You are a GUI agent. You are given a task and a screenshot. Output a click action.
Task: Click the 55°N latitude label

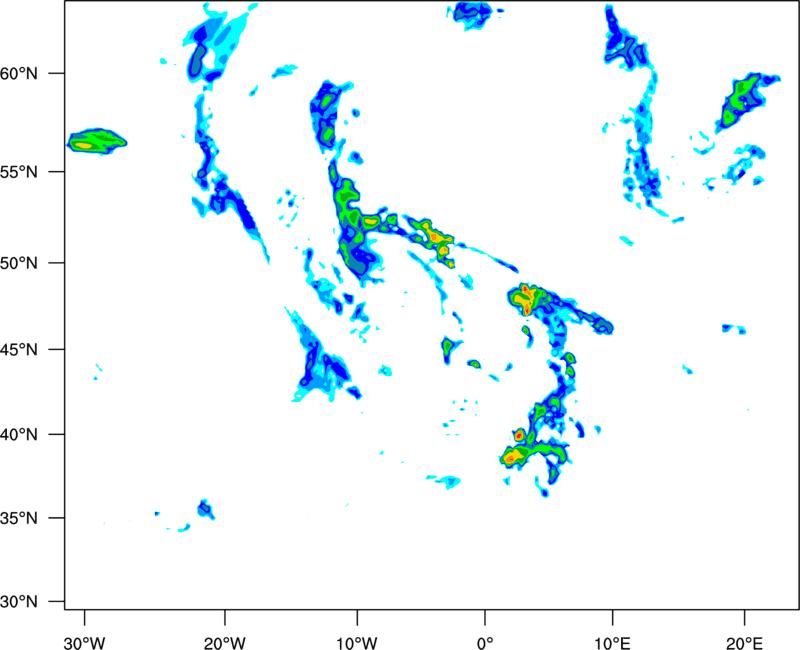click(x=19, y=172)
